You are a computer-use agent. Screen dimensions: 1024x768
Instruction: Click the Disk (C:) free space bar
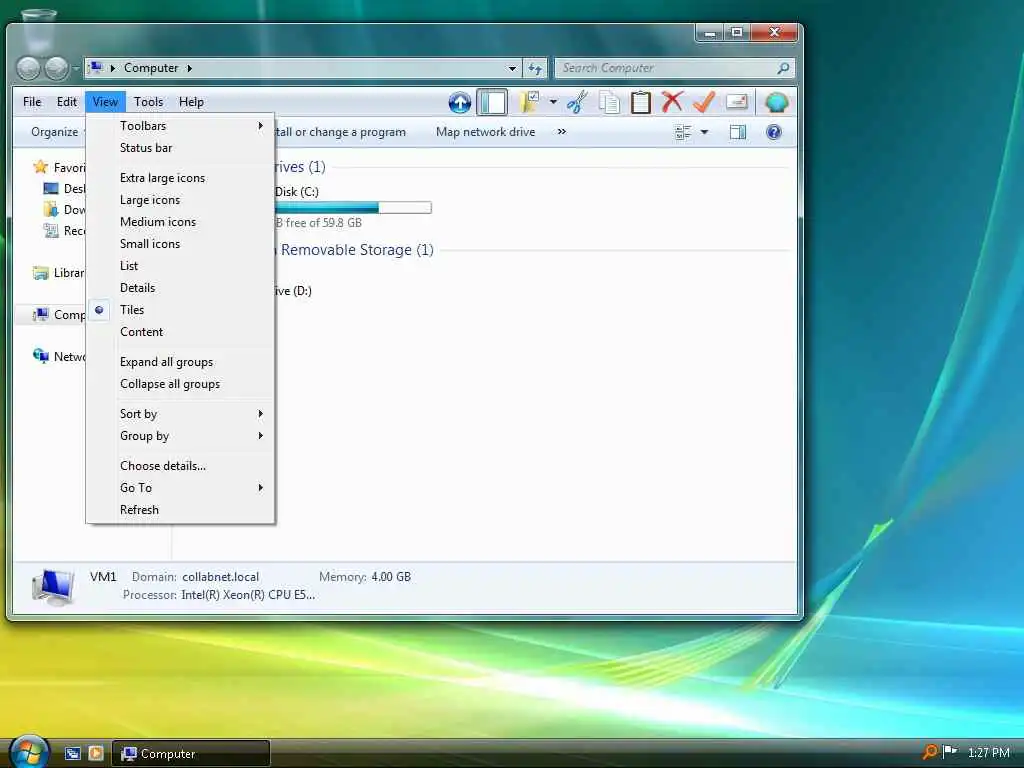pyautogui.click(x=353, y=208)
